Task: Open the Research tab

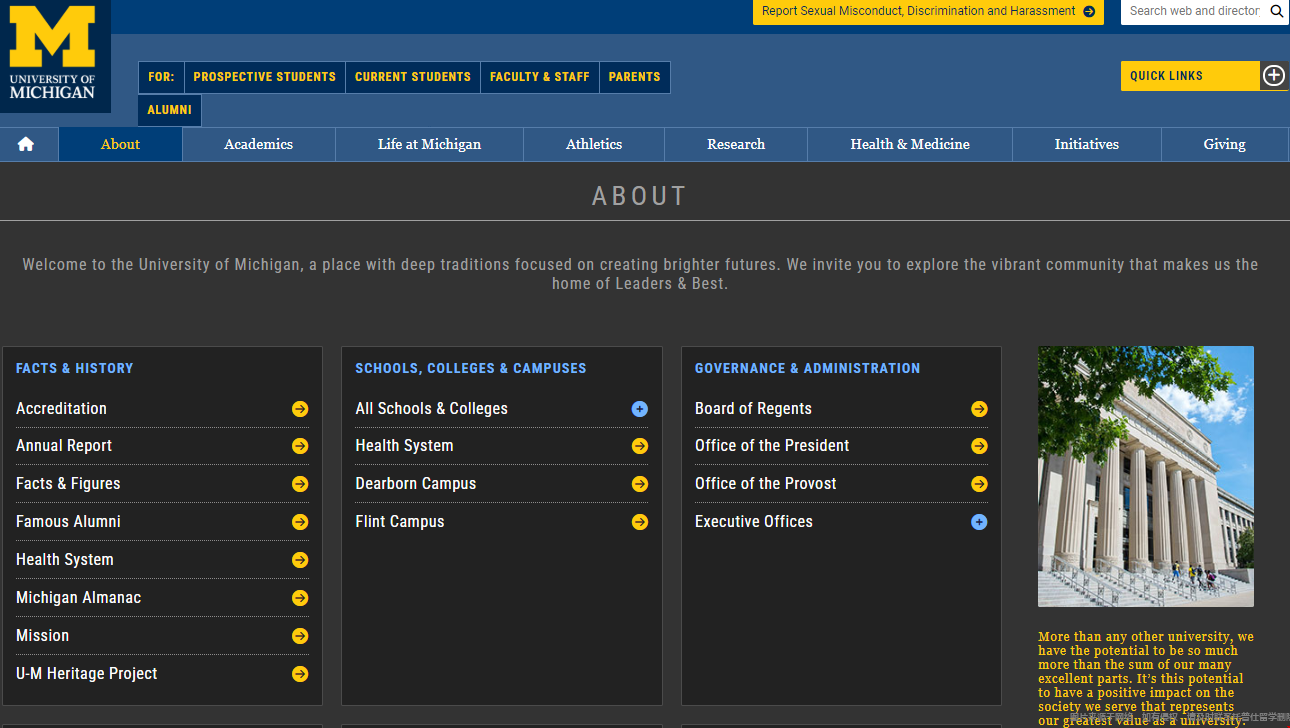Action: point(736,144)
